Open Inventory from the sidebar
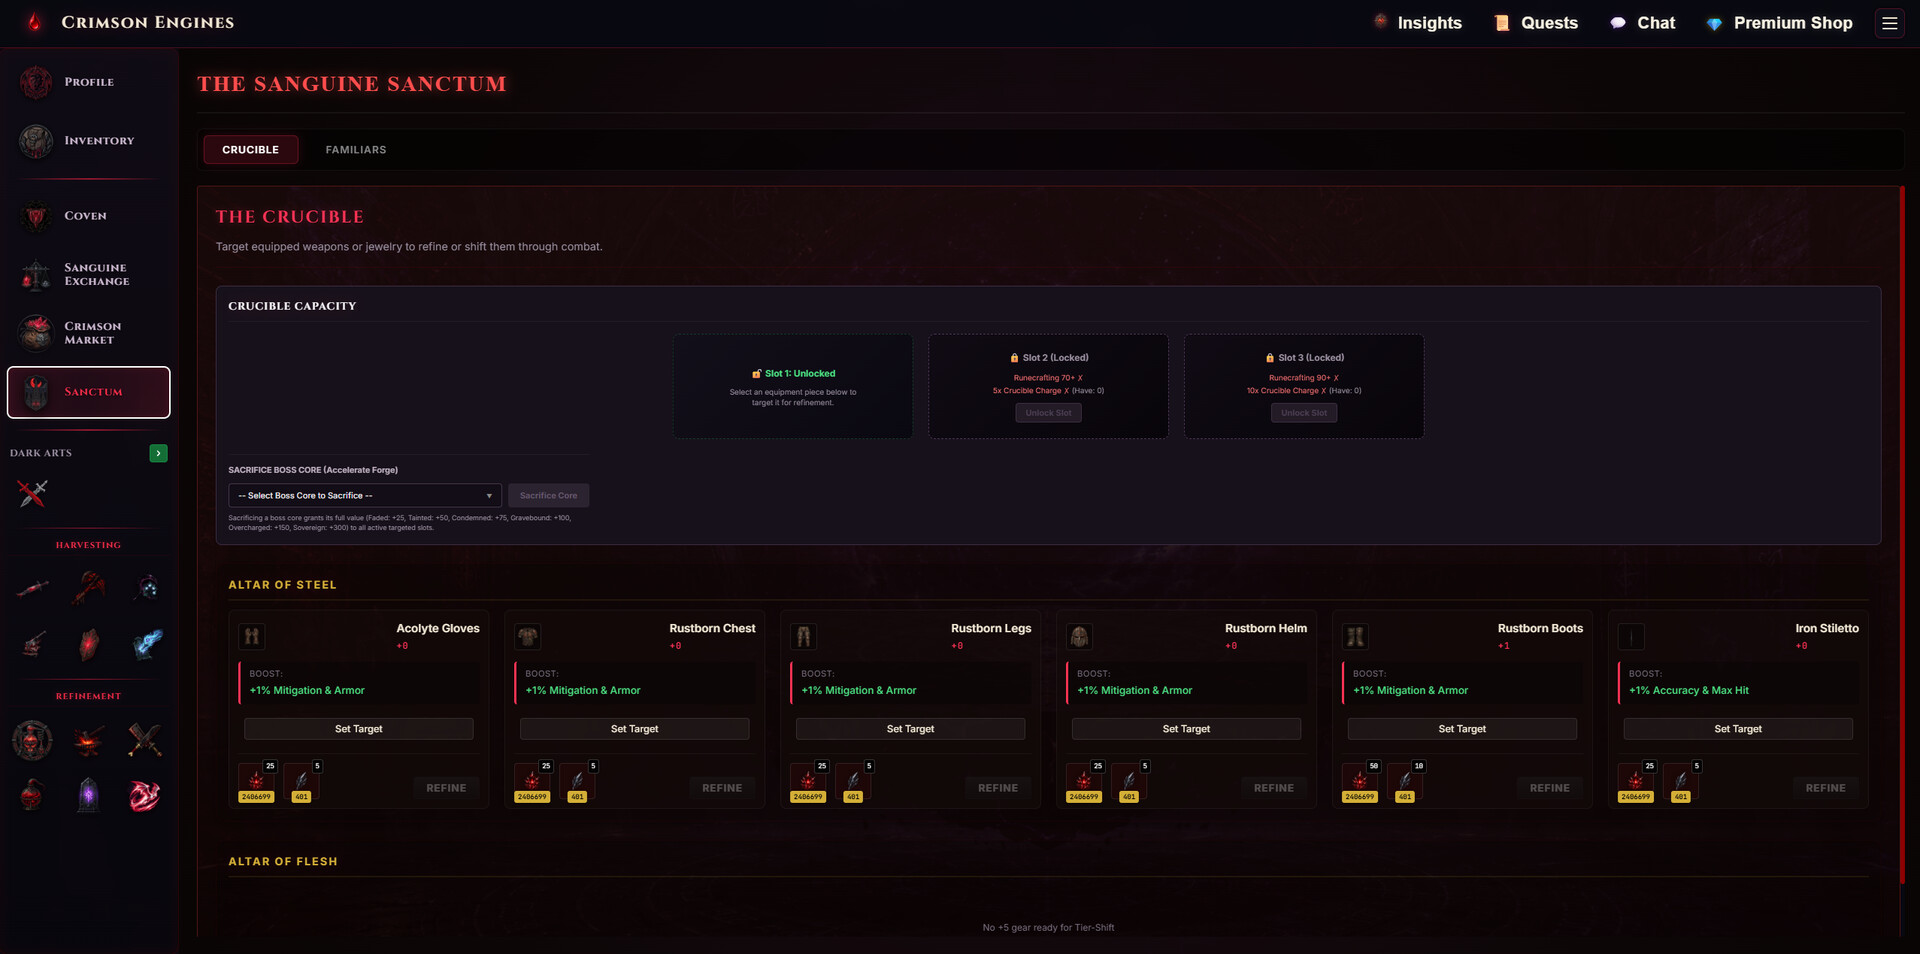 coord(88,141)
